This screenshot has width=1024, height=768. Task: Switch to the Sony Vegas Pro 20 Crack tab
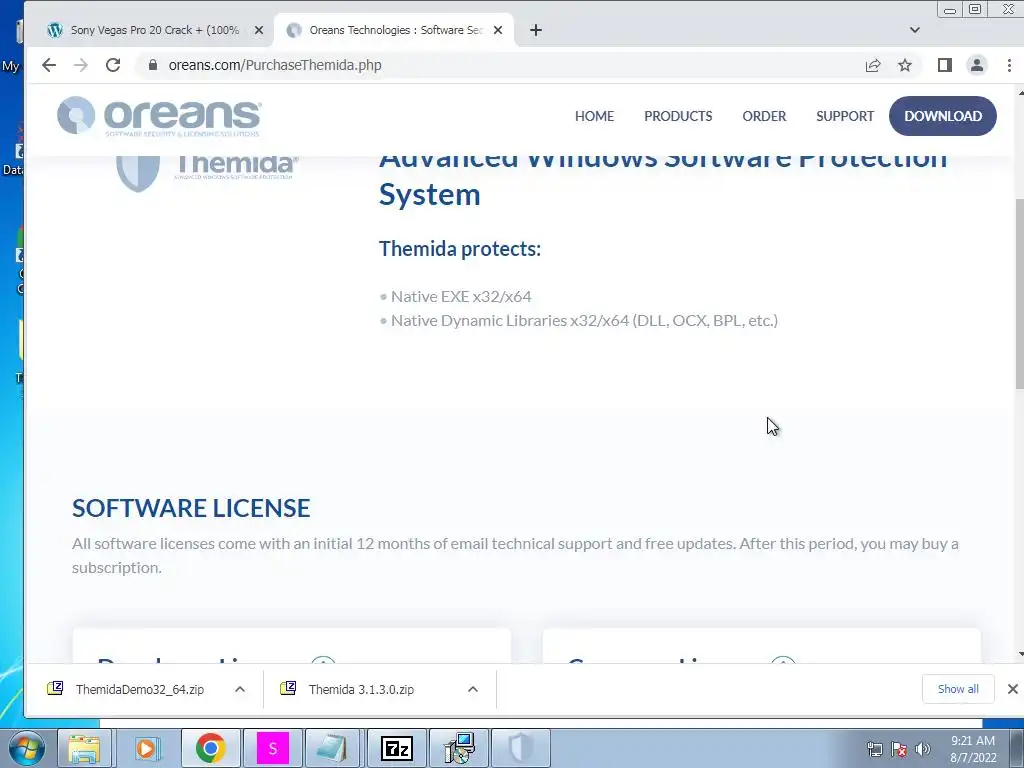click(x=154, y=30)
